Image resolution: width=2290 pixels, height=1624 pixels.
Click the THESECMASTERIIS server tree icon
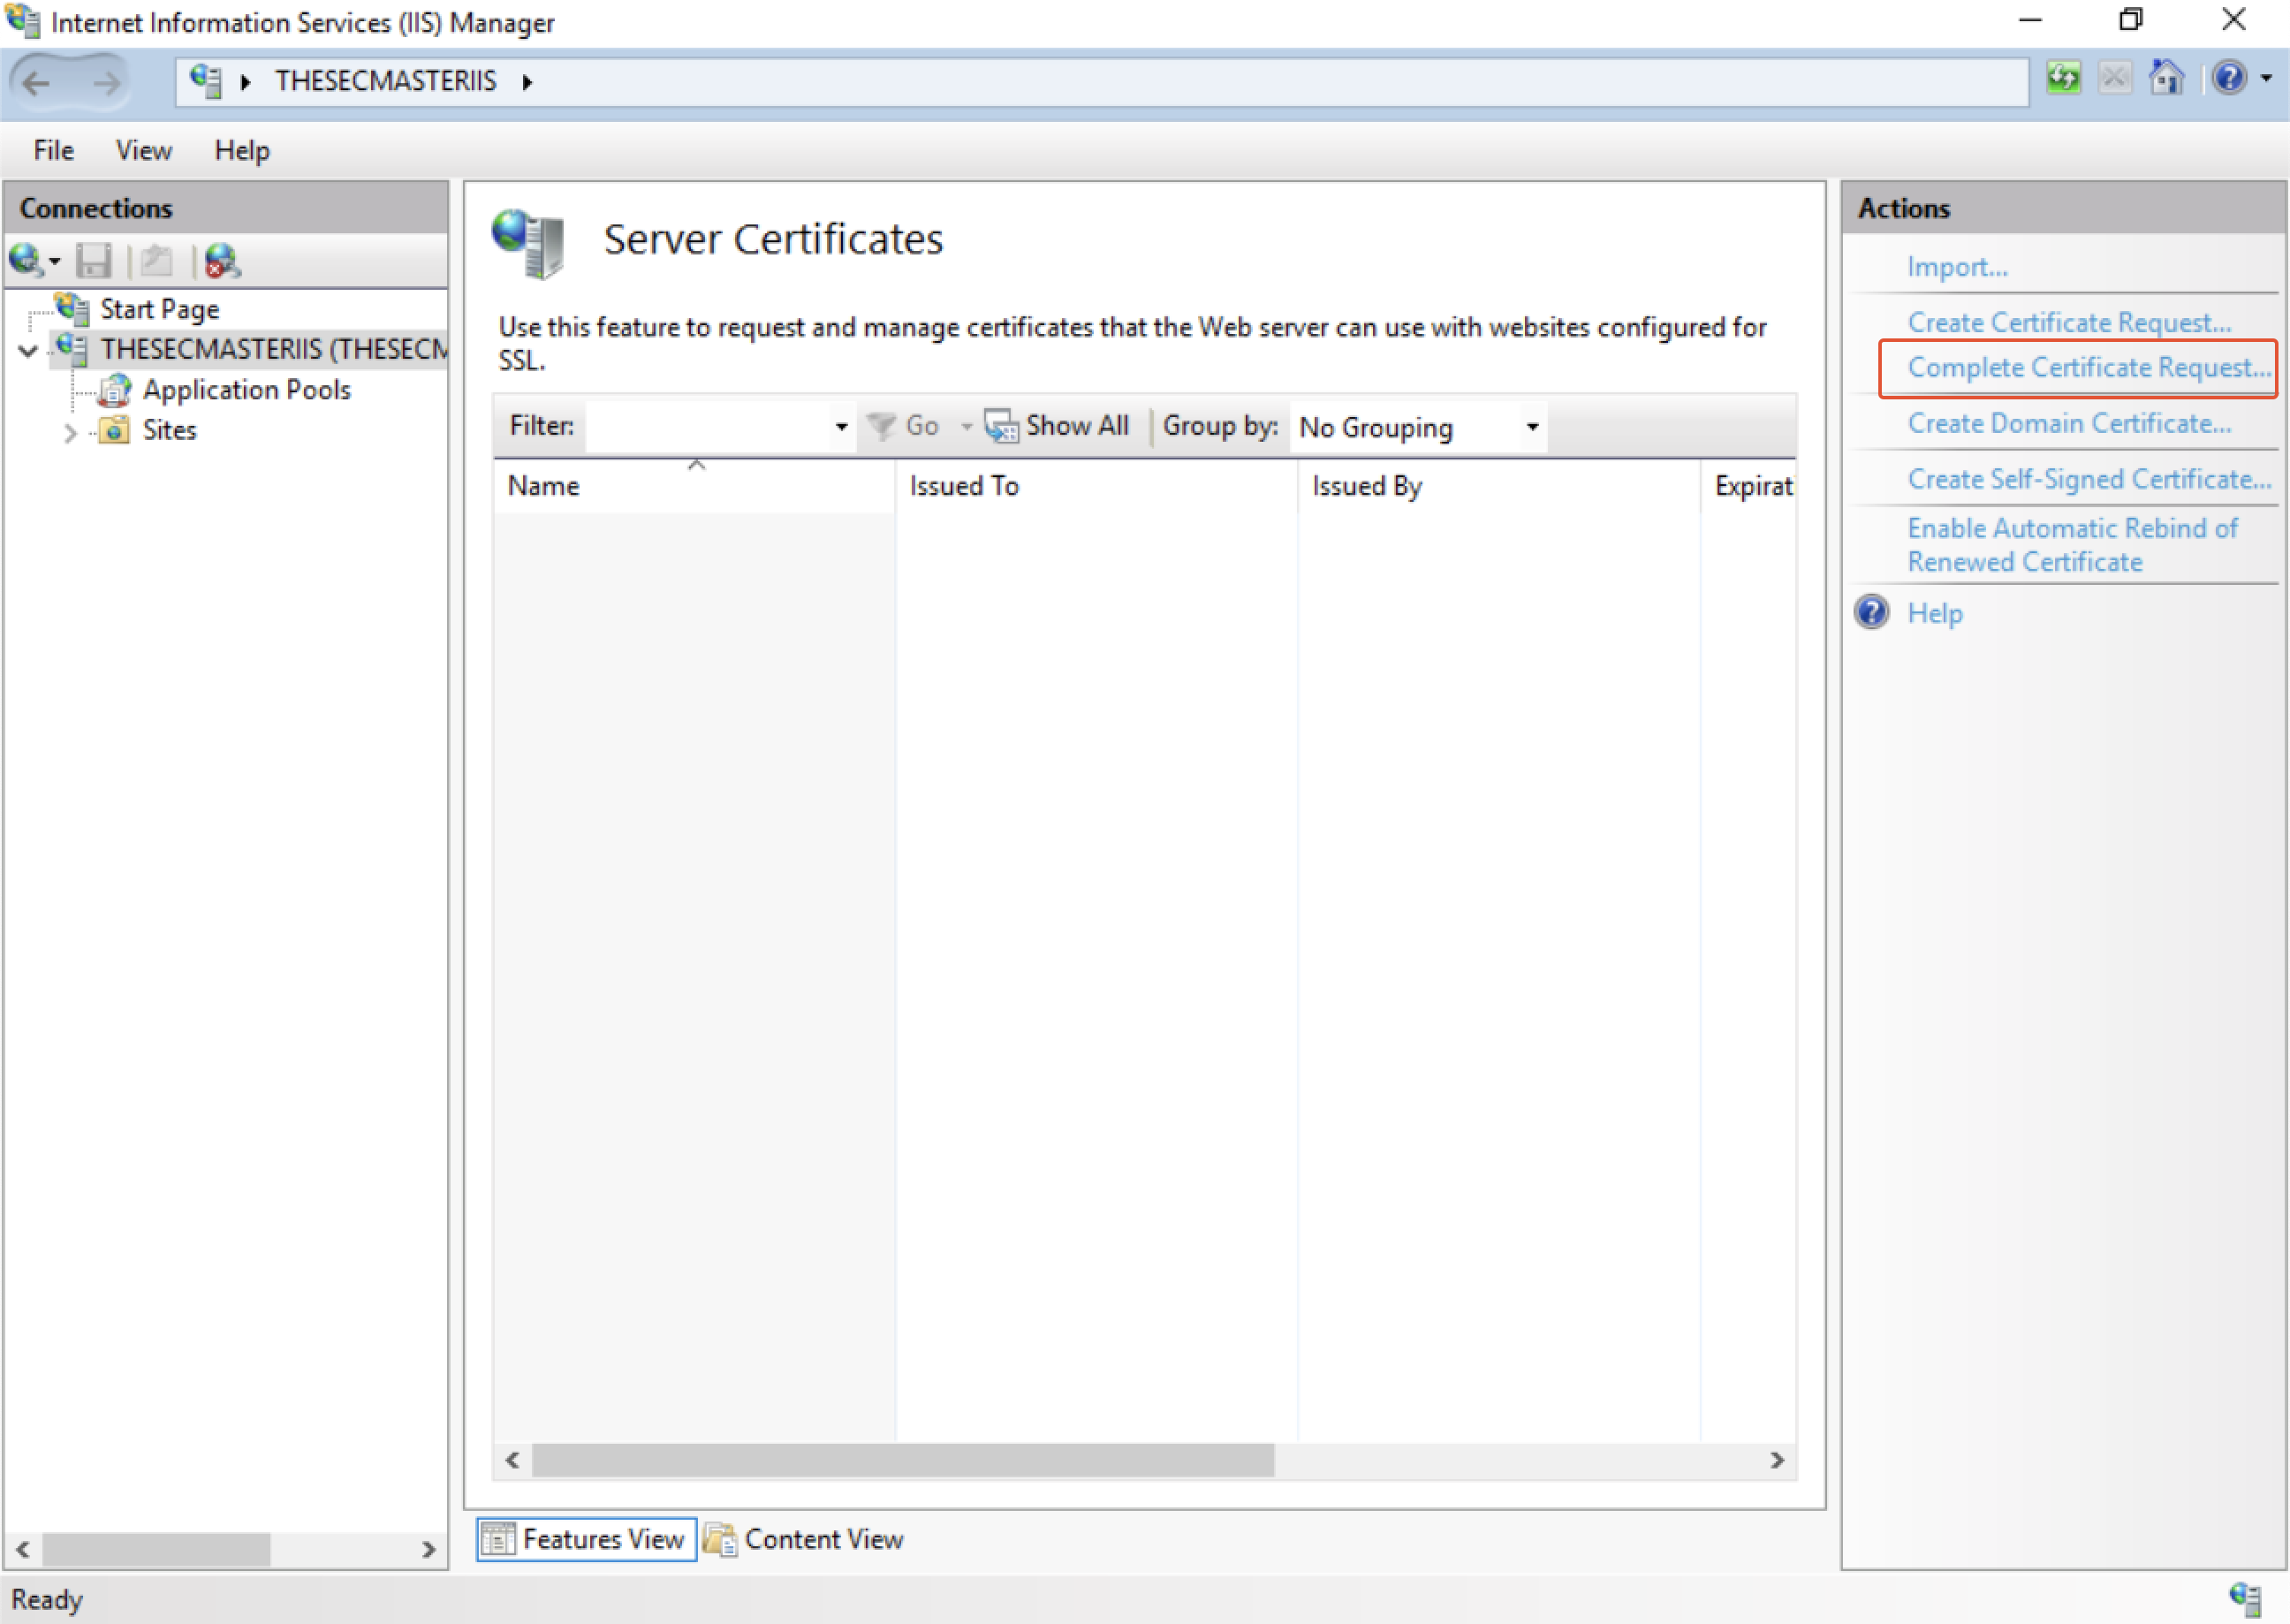[x=72, y=349]
